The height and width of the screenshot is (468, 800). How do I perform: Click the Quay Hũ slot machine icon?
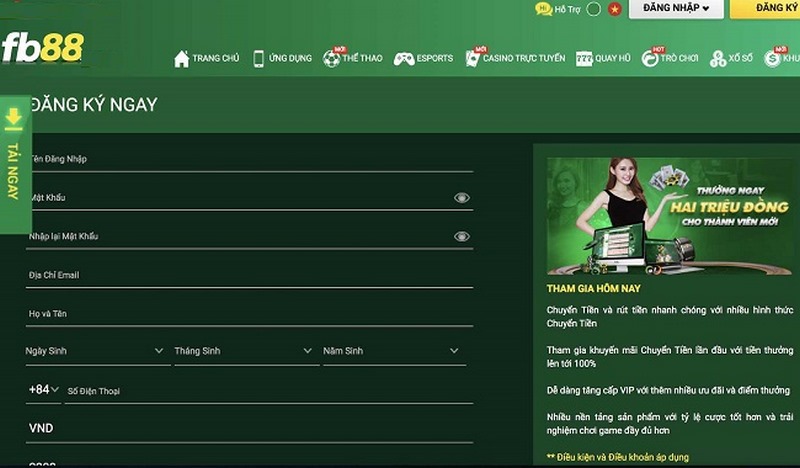[x=584, y=59]
